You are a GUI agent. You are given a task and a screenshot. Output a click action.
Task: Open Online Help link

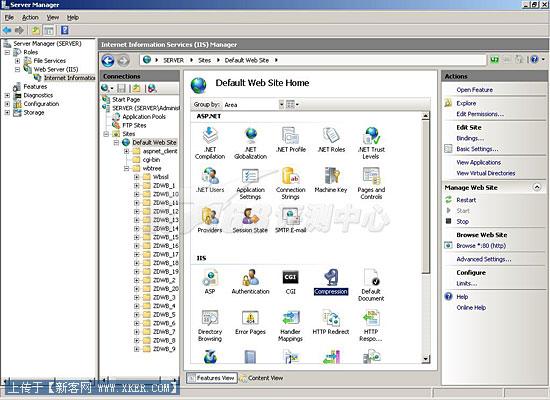coord(471,308)
